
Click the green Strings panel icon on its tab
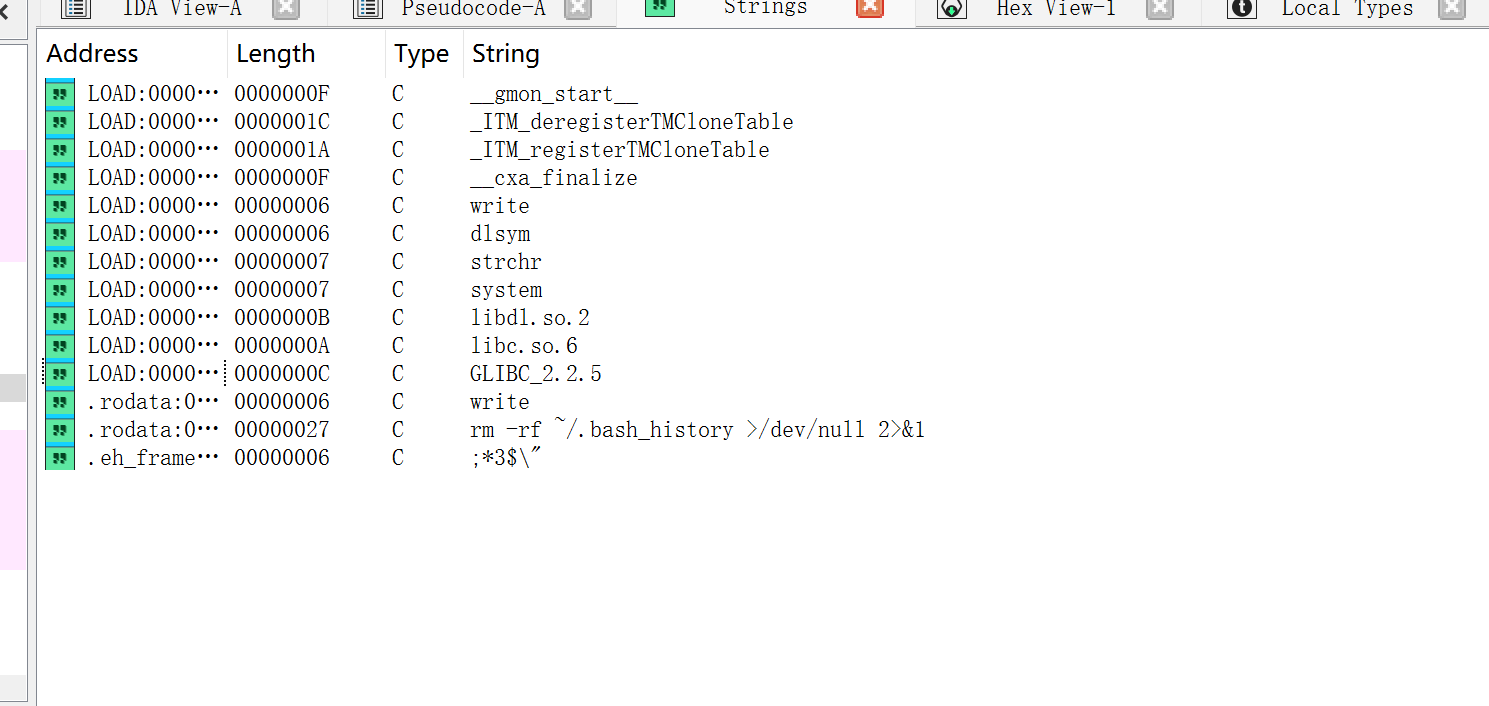(x=658, y=10)
